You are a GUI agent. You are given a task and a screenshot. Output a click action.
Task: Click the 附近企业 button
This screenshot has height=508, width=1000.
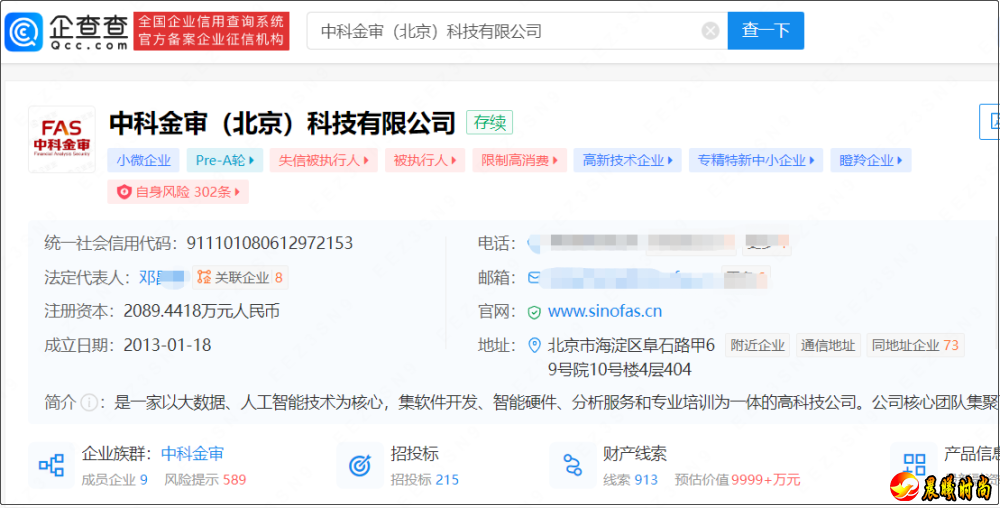[758, 345]
